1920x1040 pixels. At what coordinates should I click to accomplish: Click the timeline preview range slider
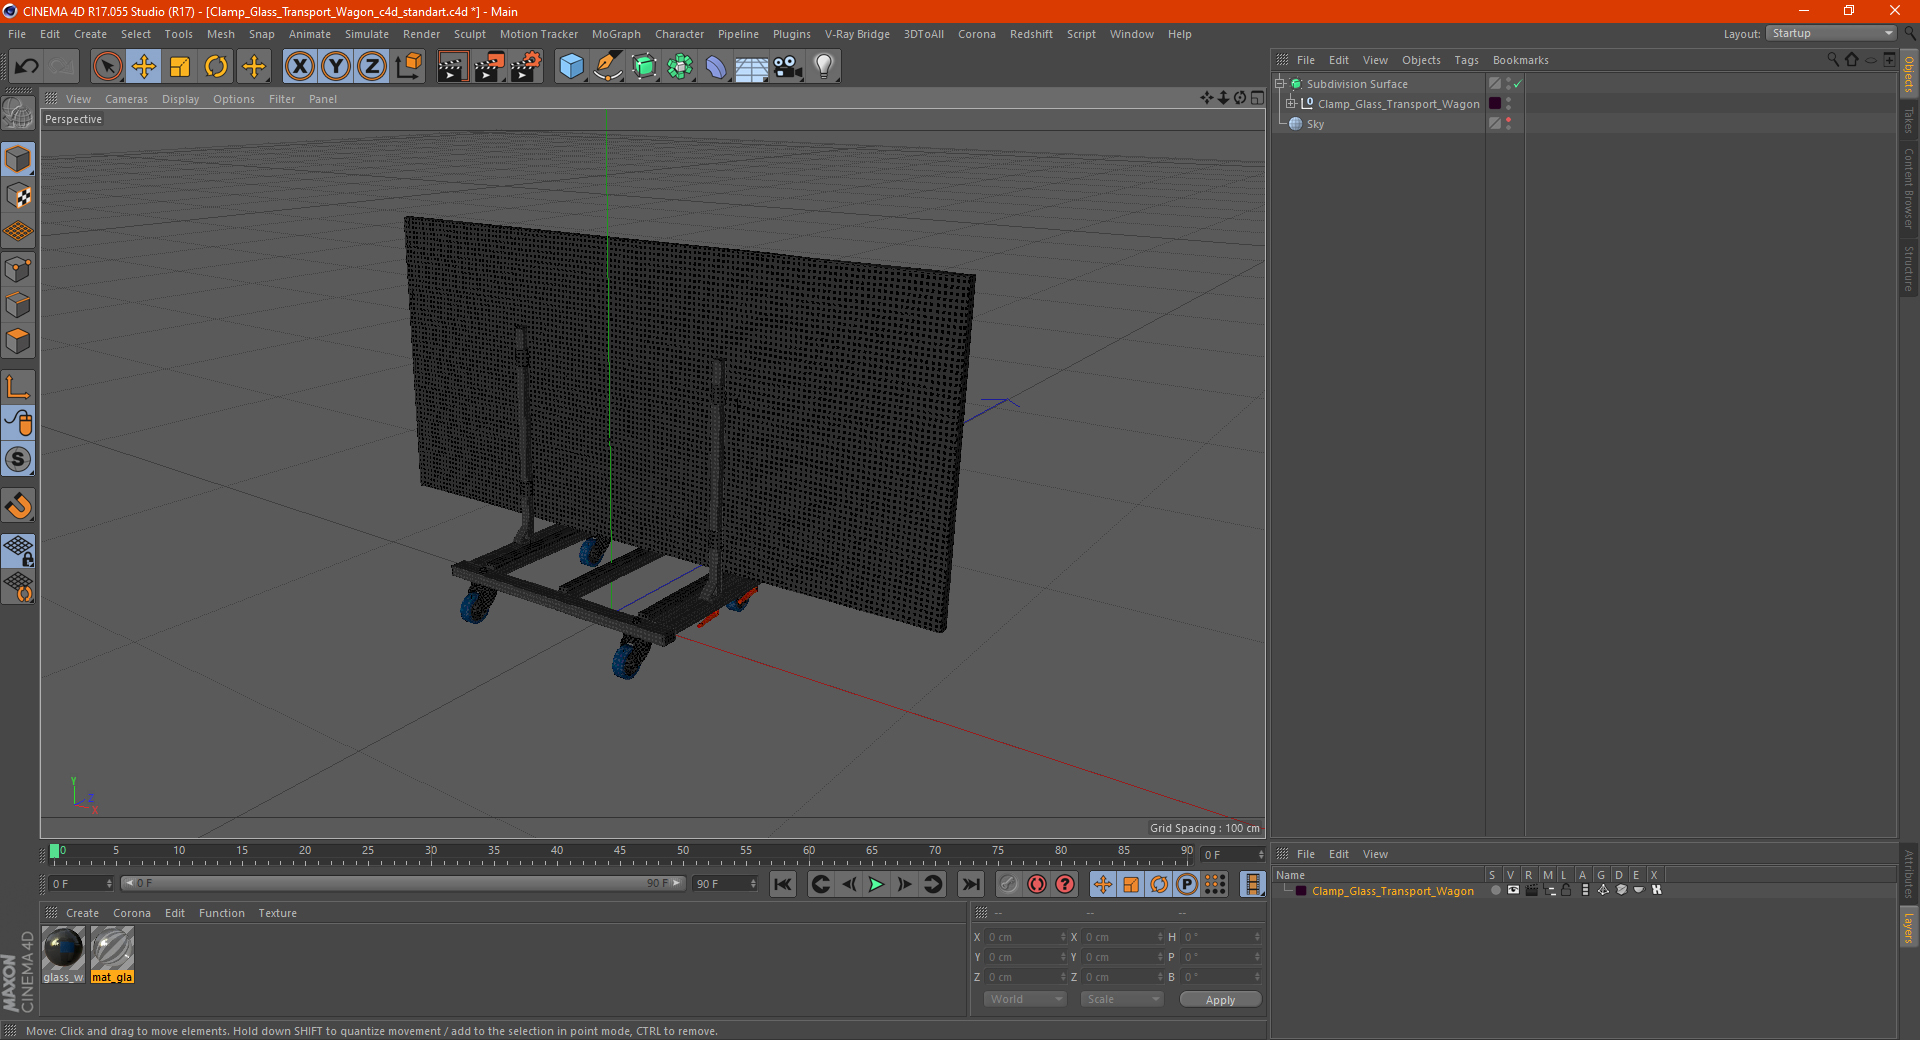pyautogui.click(x=403, y=883)
